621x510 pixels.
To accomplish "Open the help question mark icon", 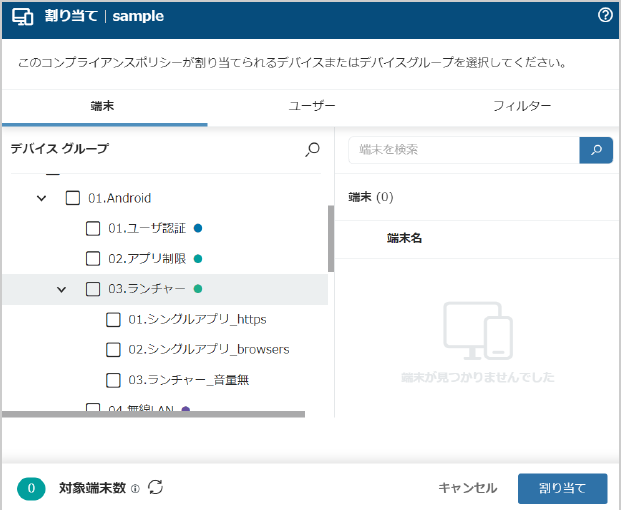I will click(605, 15).
